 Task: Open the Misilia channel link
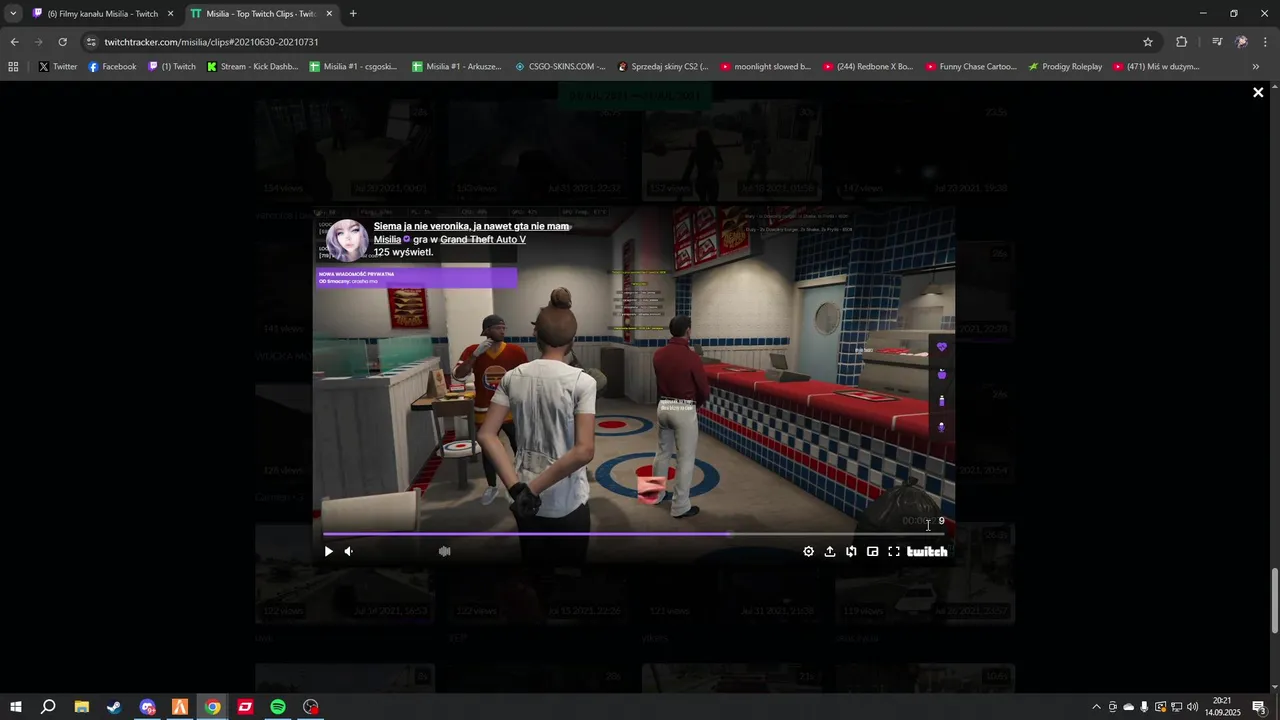pos(387,239)
